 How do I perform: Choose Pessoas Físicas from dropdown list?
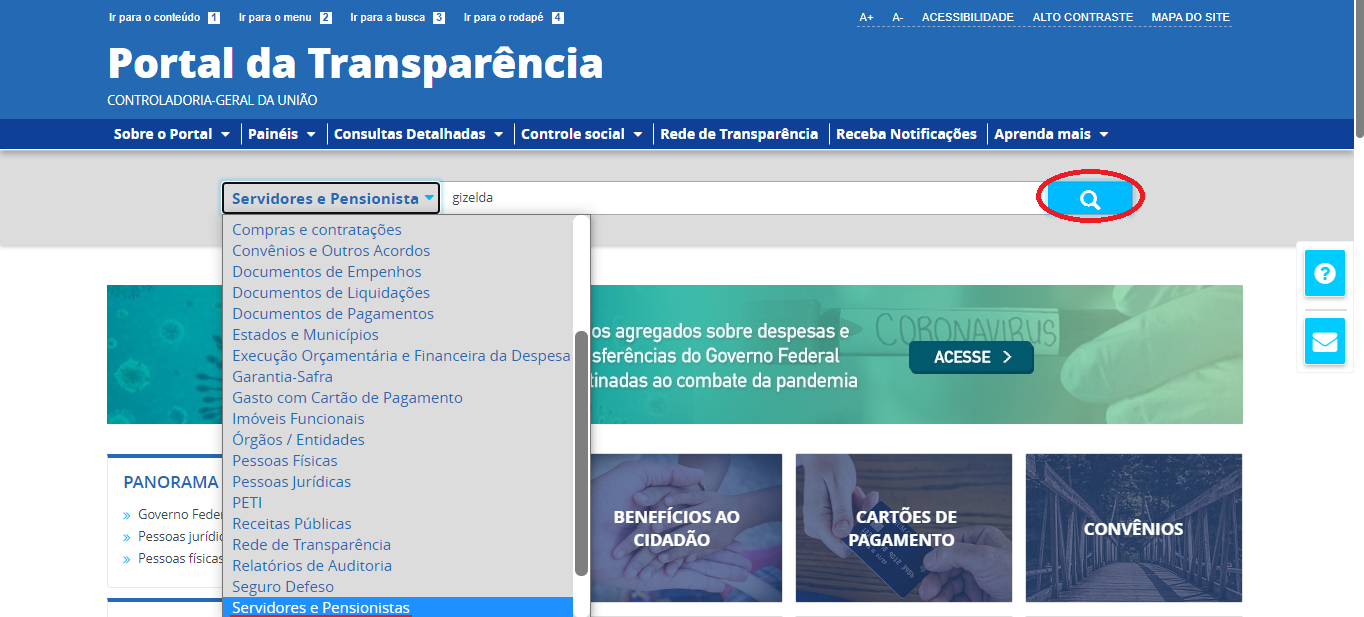(x=285, y=461)
